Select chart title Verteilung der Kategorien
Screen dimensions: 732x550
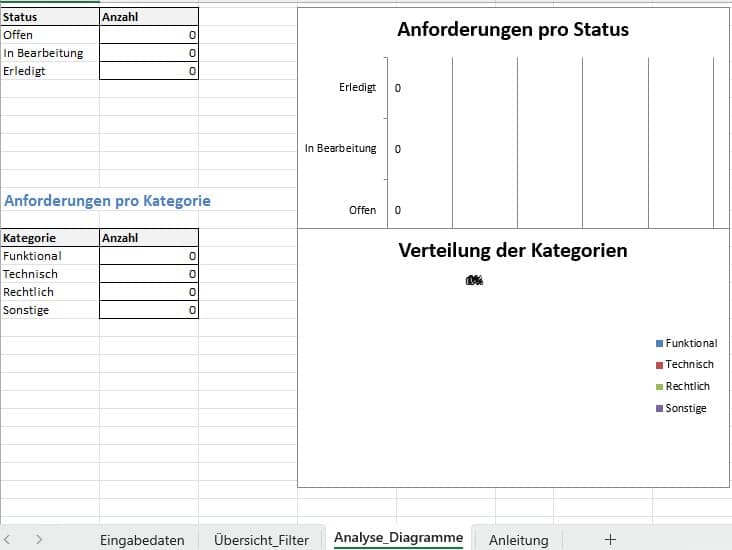coord(512,251)
